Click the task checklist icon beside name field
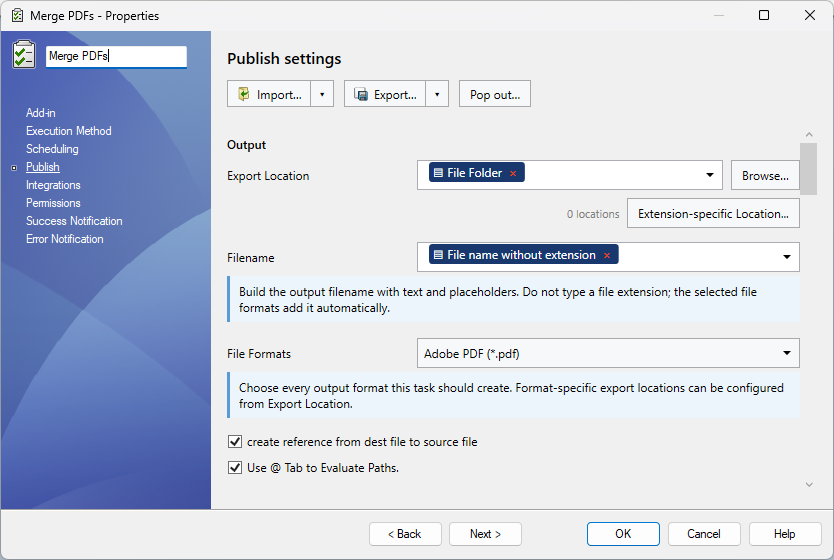 tap(24, 55)
